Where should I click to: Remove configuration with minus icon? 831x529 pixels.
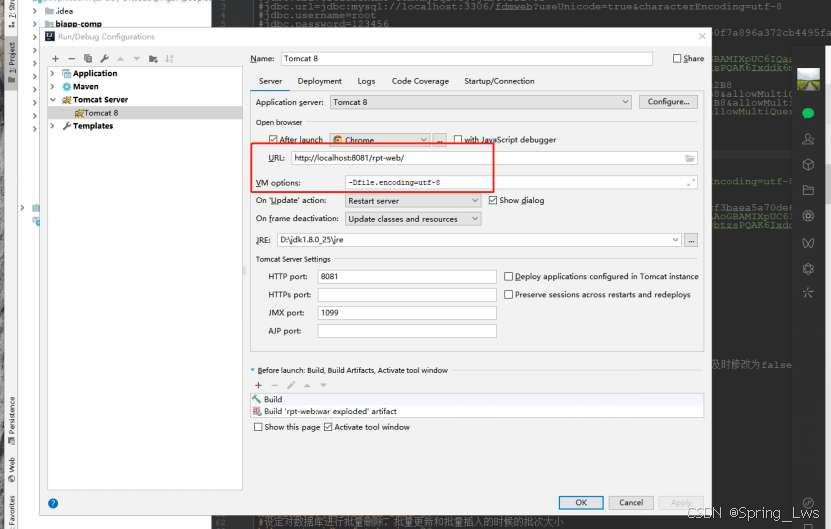click(x=72, y=59)
